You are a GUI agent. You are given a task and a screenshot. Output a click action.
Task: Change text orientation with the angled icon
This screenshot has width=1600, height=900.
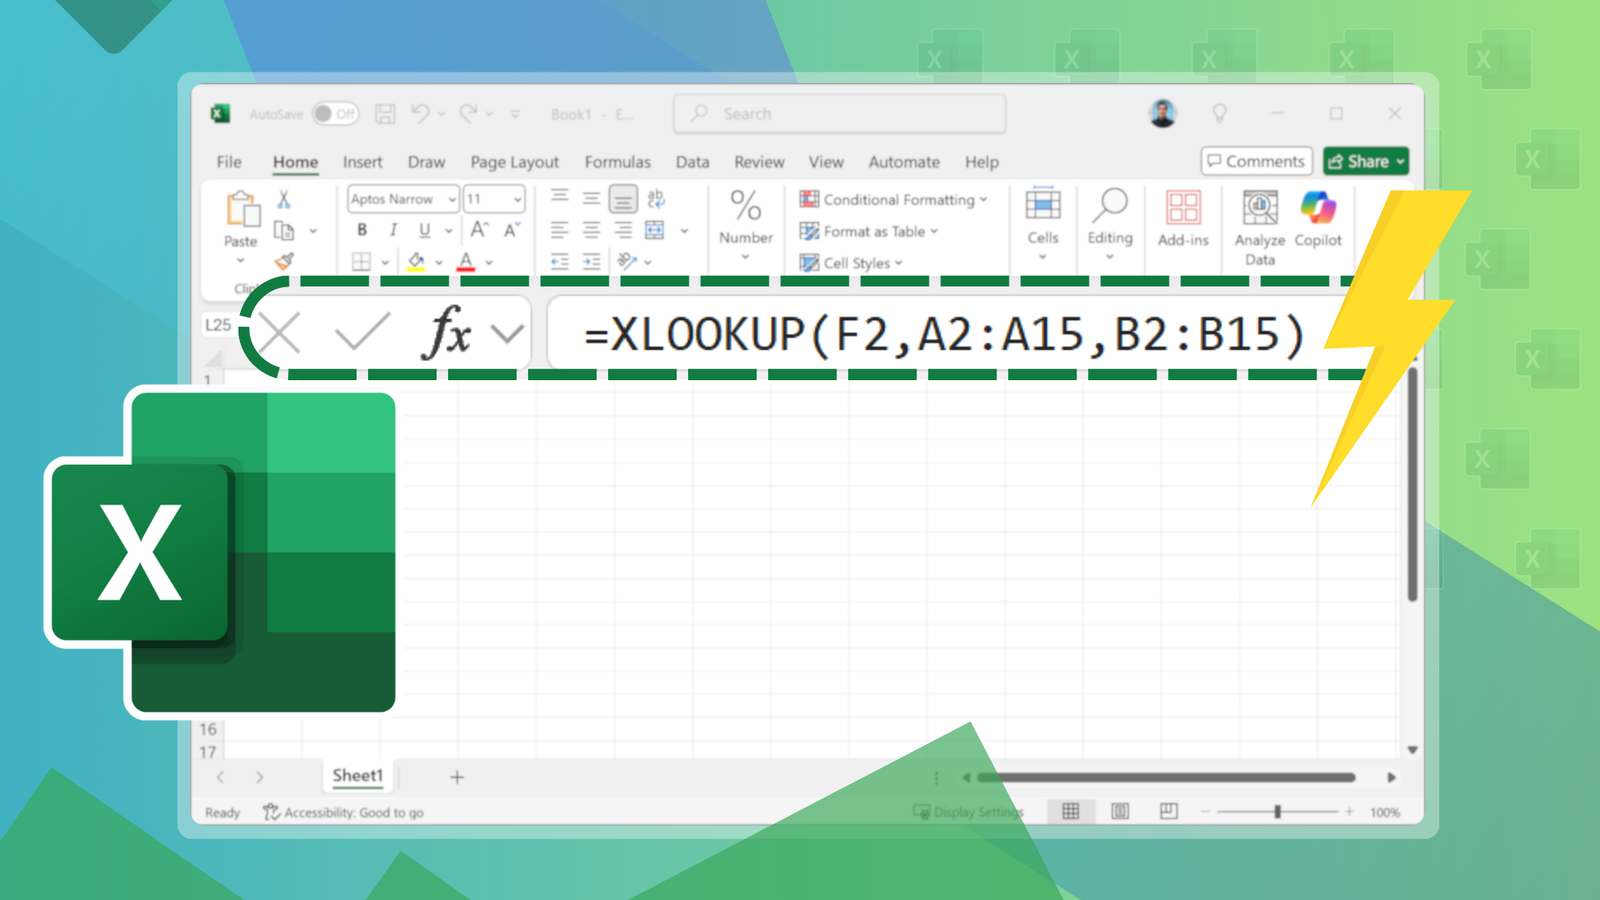coord(627,261)
